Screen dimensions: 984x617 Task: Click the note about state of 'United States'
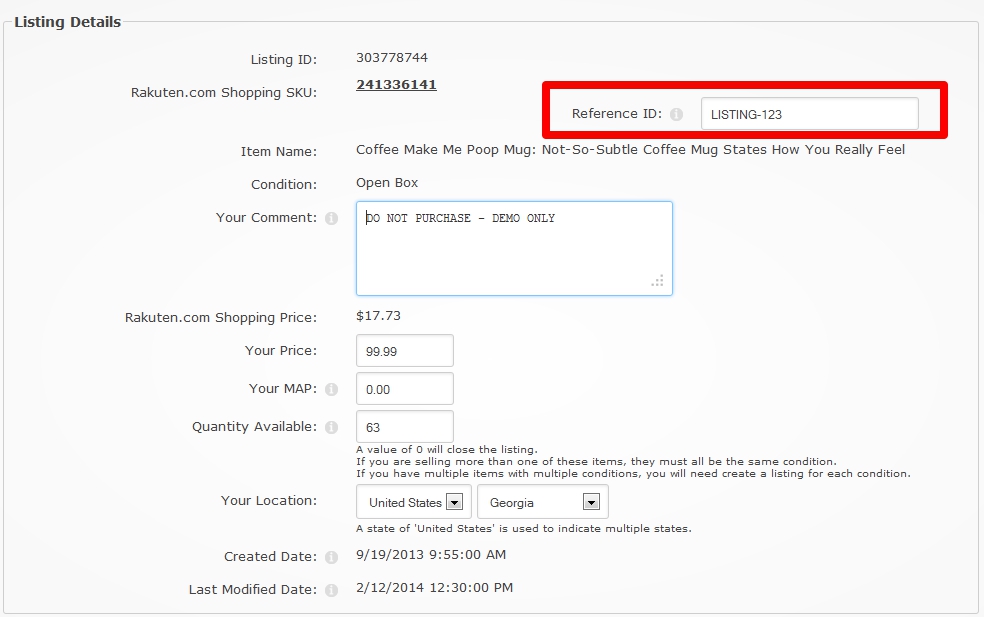[523, 528]
